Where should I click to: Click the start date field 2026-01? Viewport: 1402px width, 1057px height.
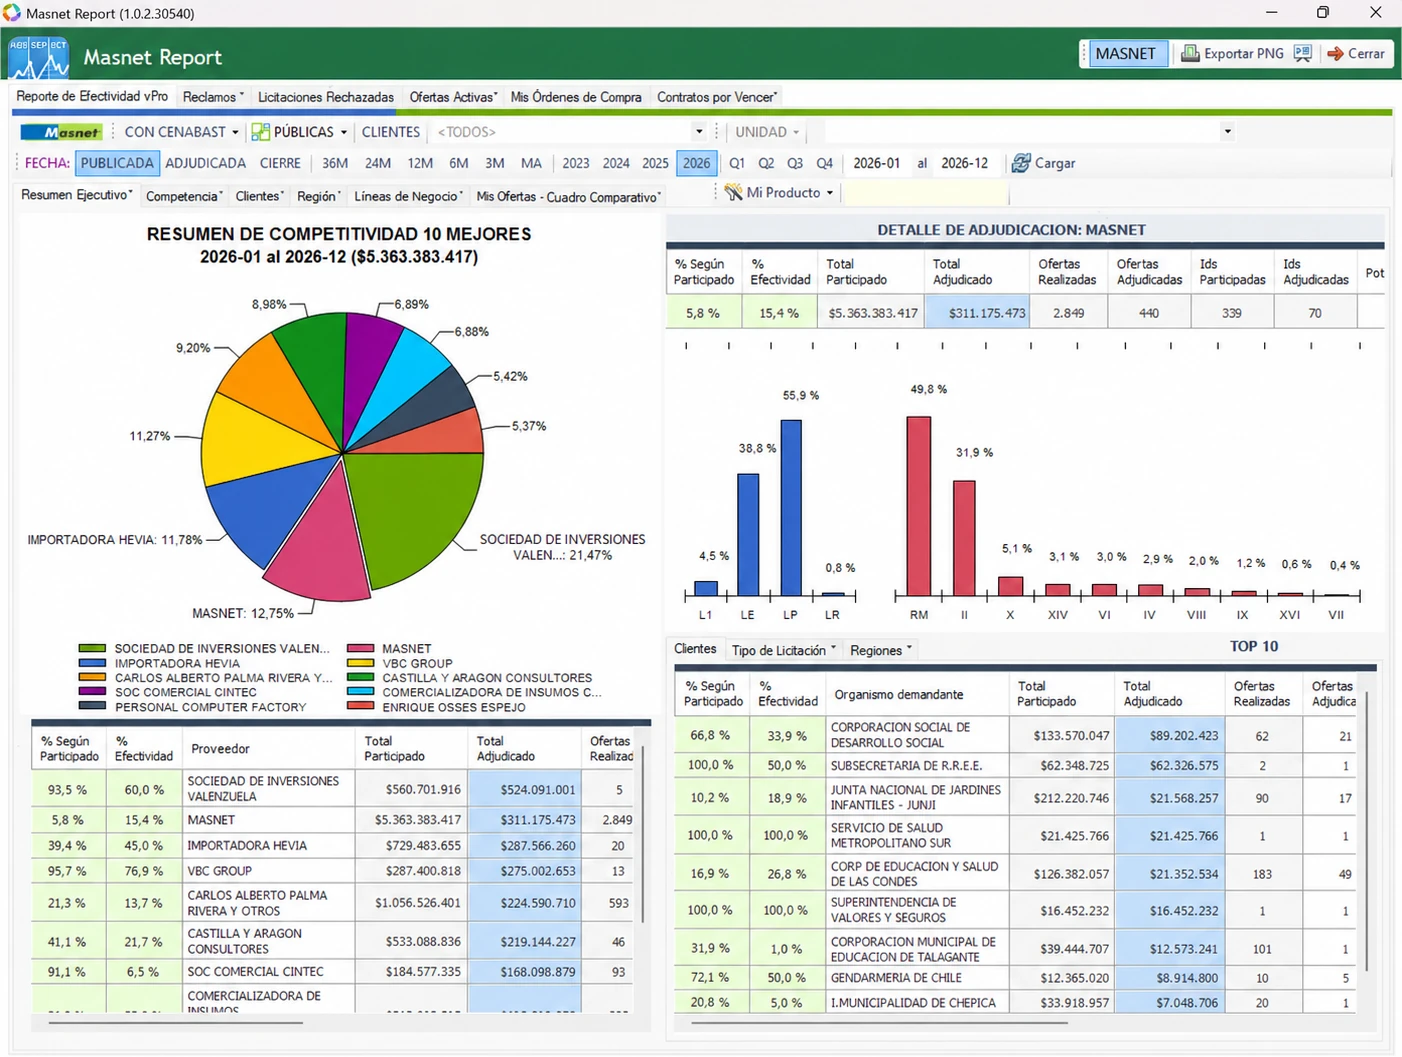(x=877, y=163)
